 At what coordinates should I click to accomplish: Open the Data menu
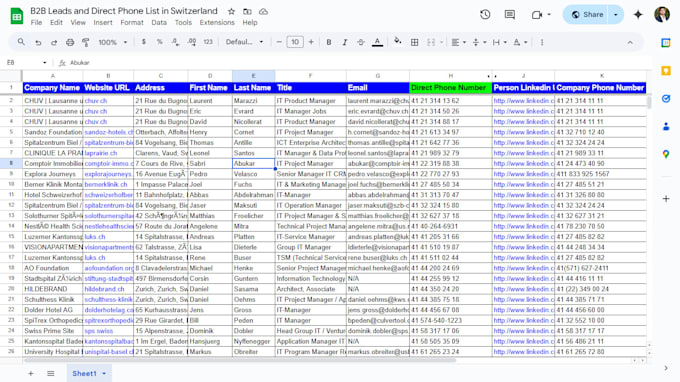[x=159, y=23]
